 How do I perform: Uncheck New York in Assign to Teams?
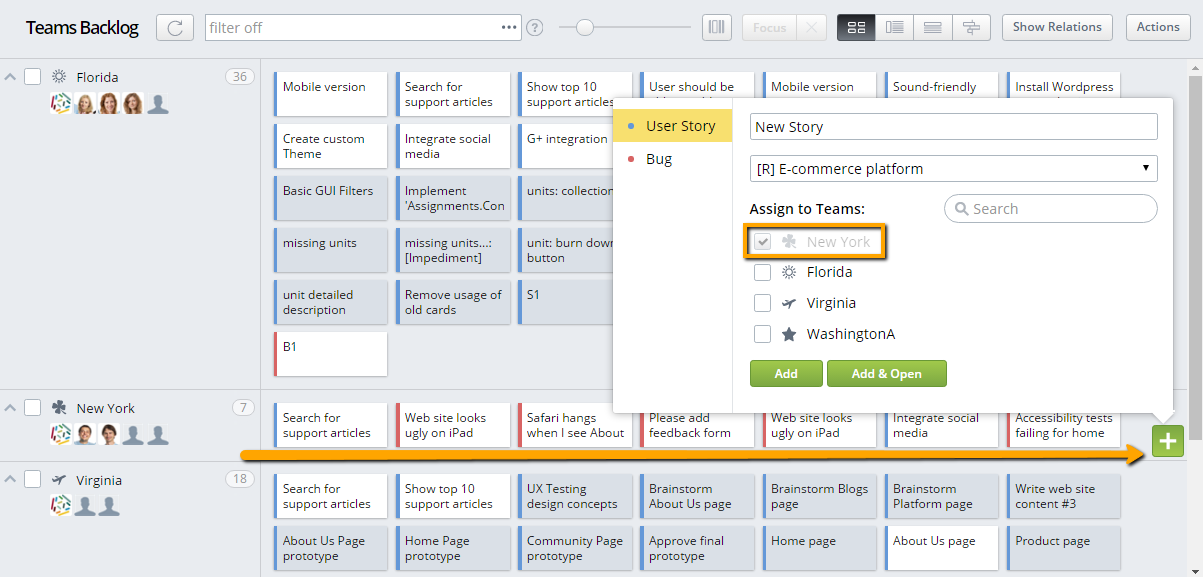[763, 241]
